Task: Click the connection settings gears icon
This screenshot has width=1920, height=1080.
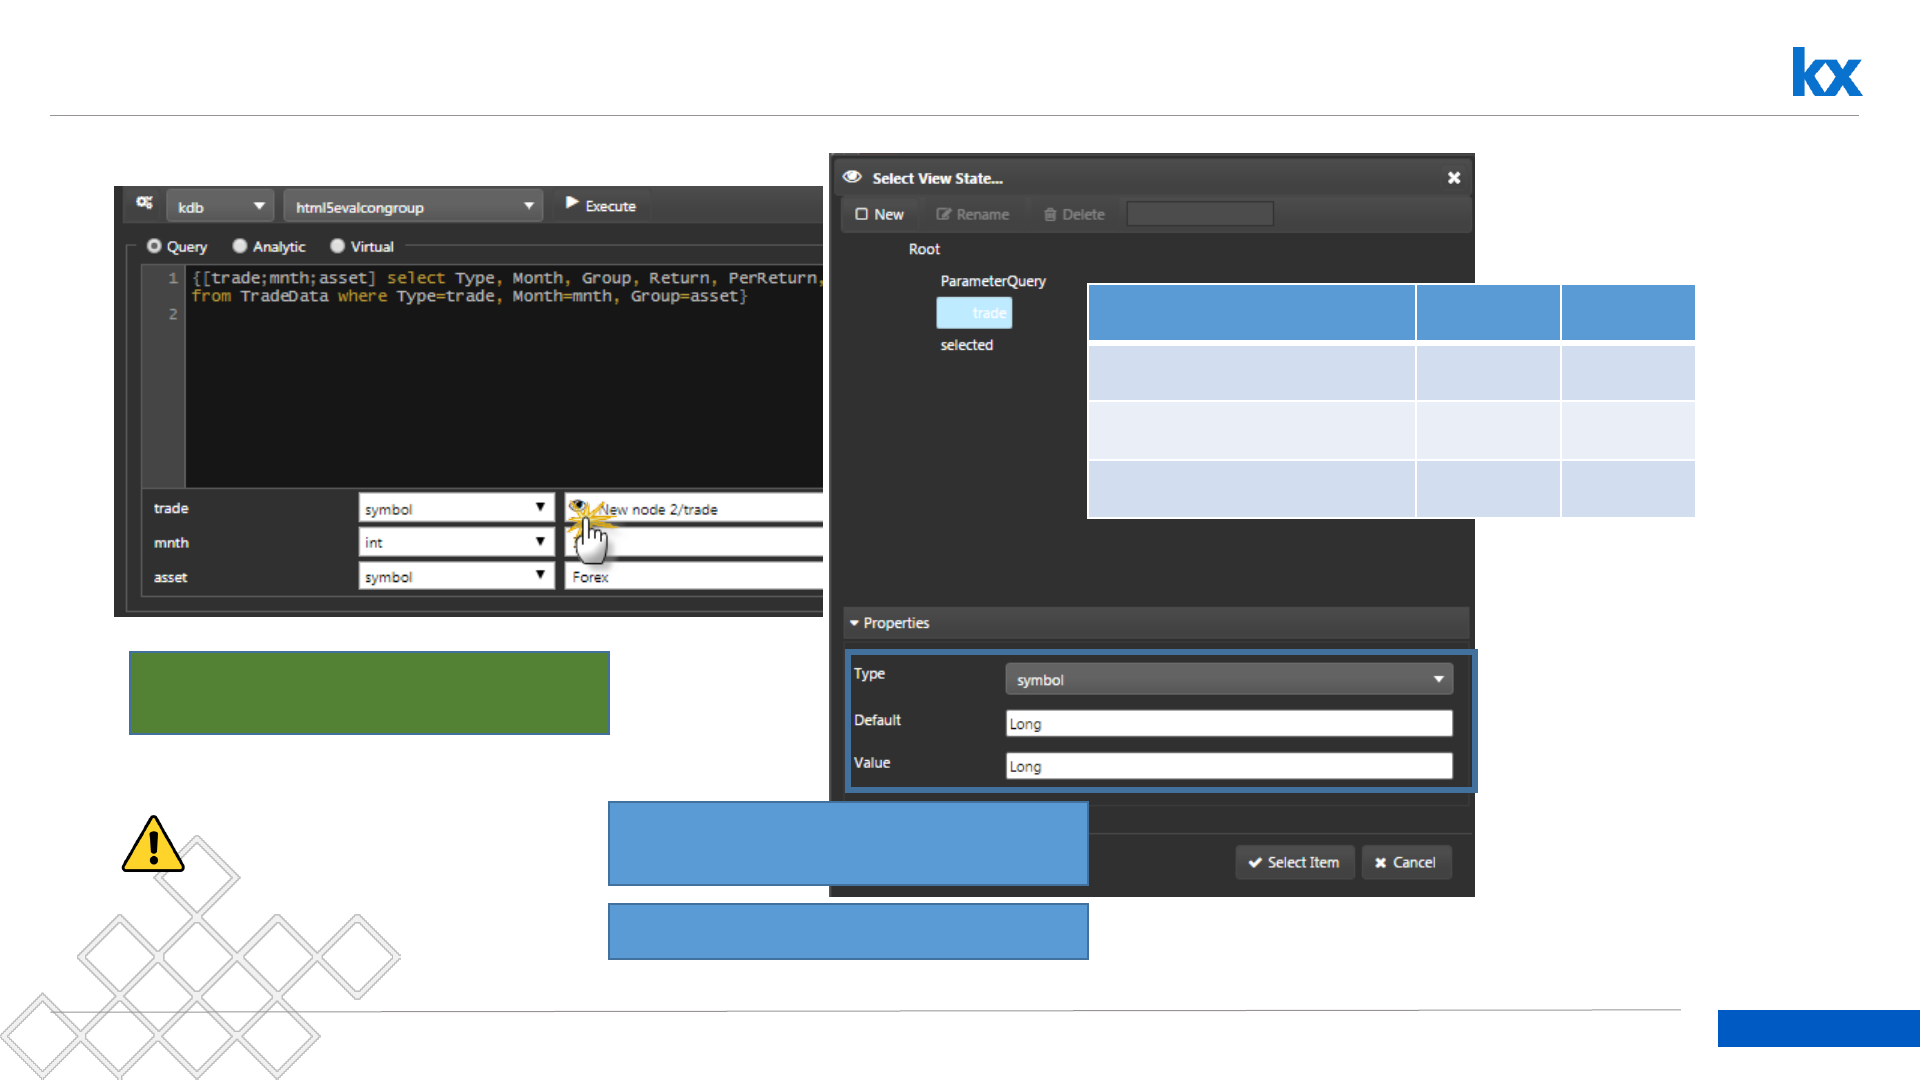Action: (x=145, y=204)
